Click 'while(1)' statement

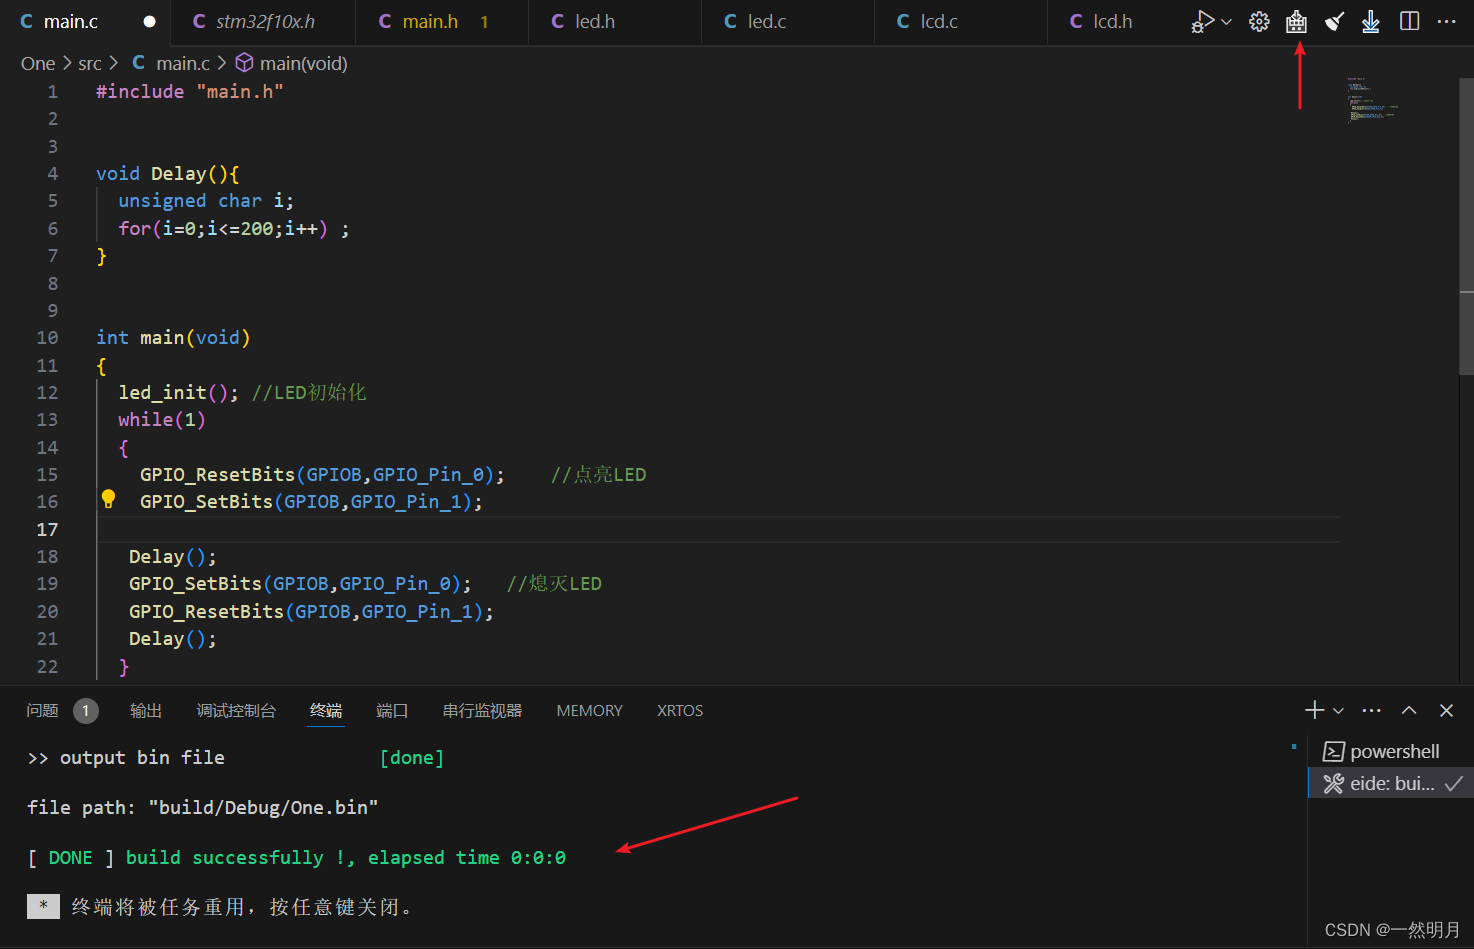click(x=162, y=420)
